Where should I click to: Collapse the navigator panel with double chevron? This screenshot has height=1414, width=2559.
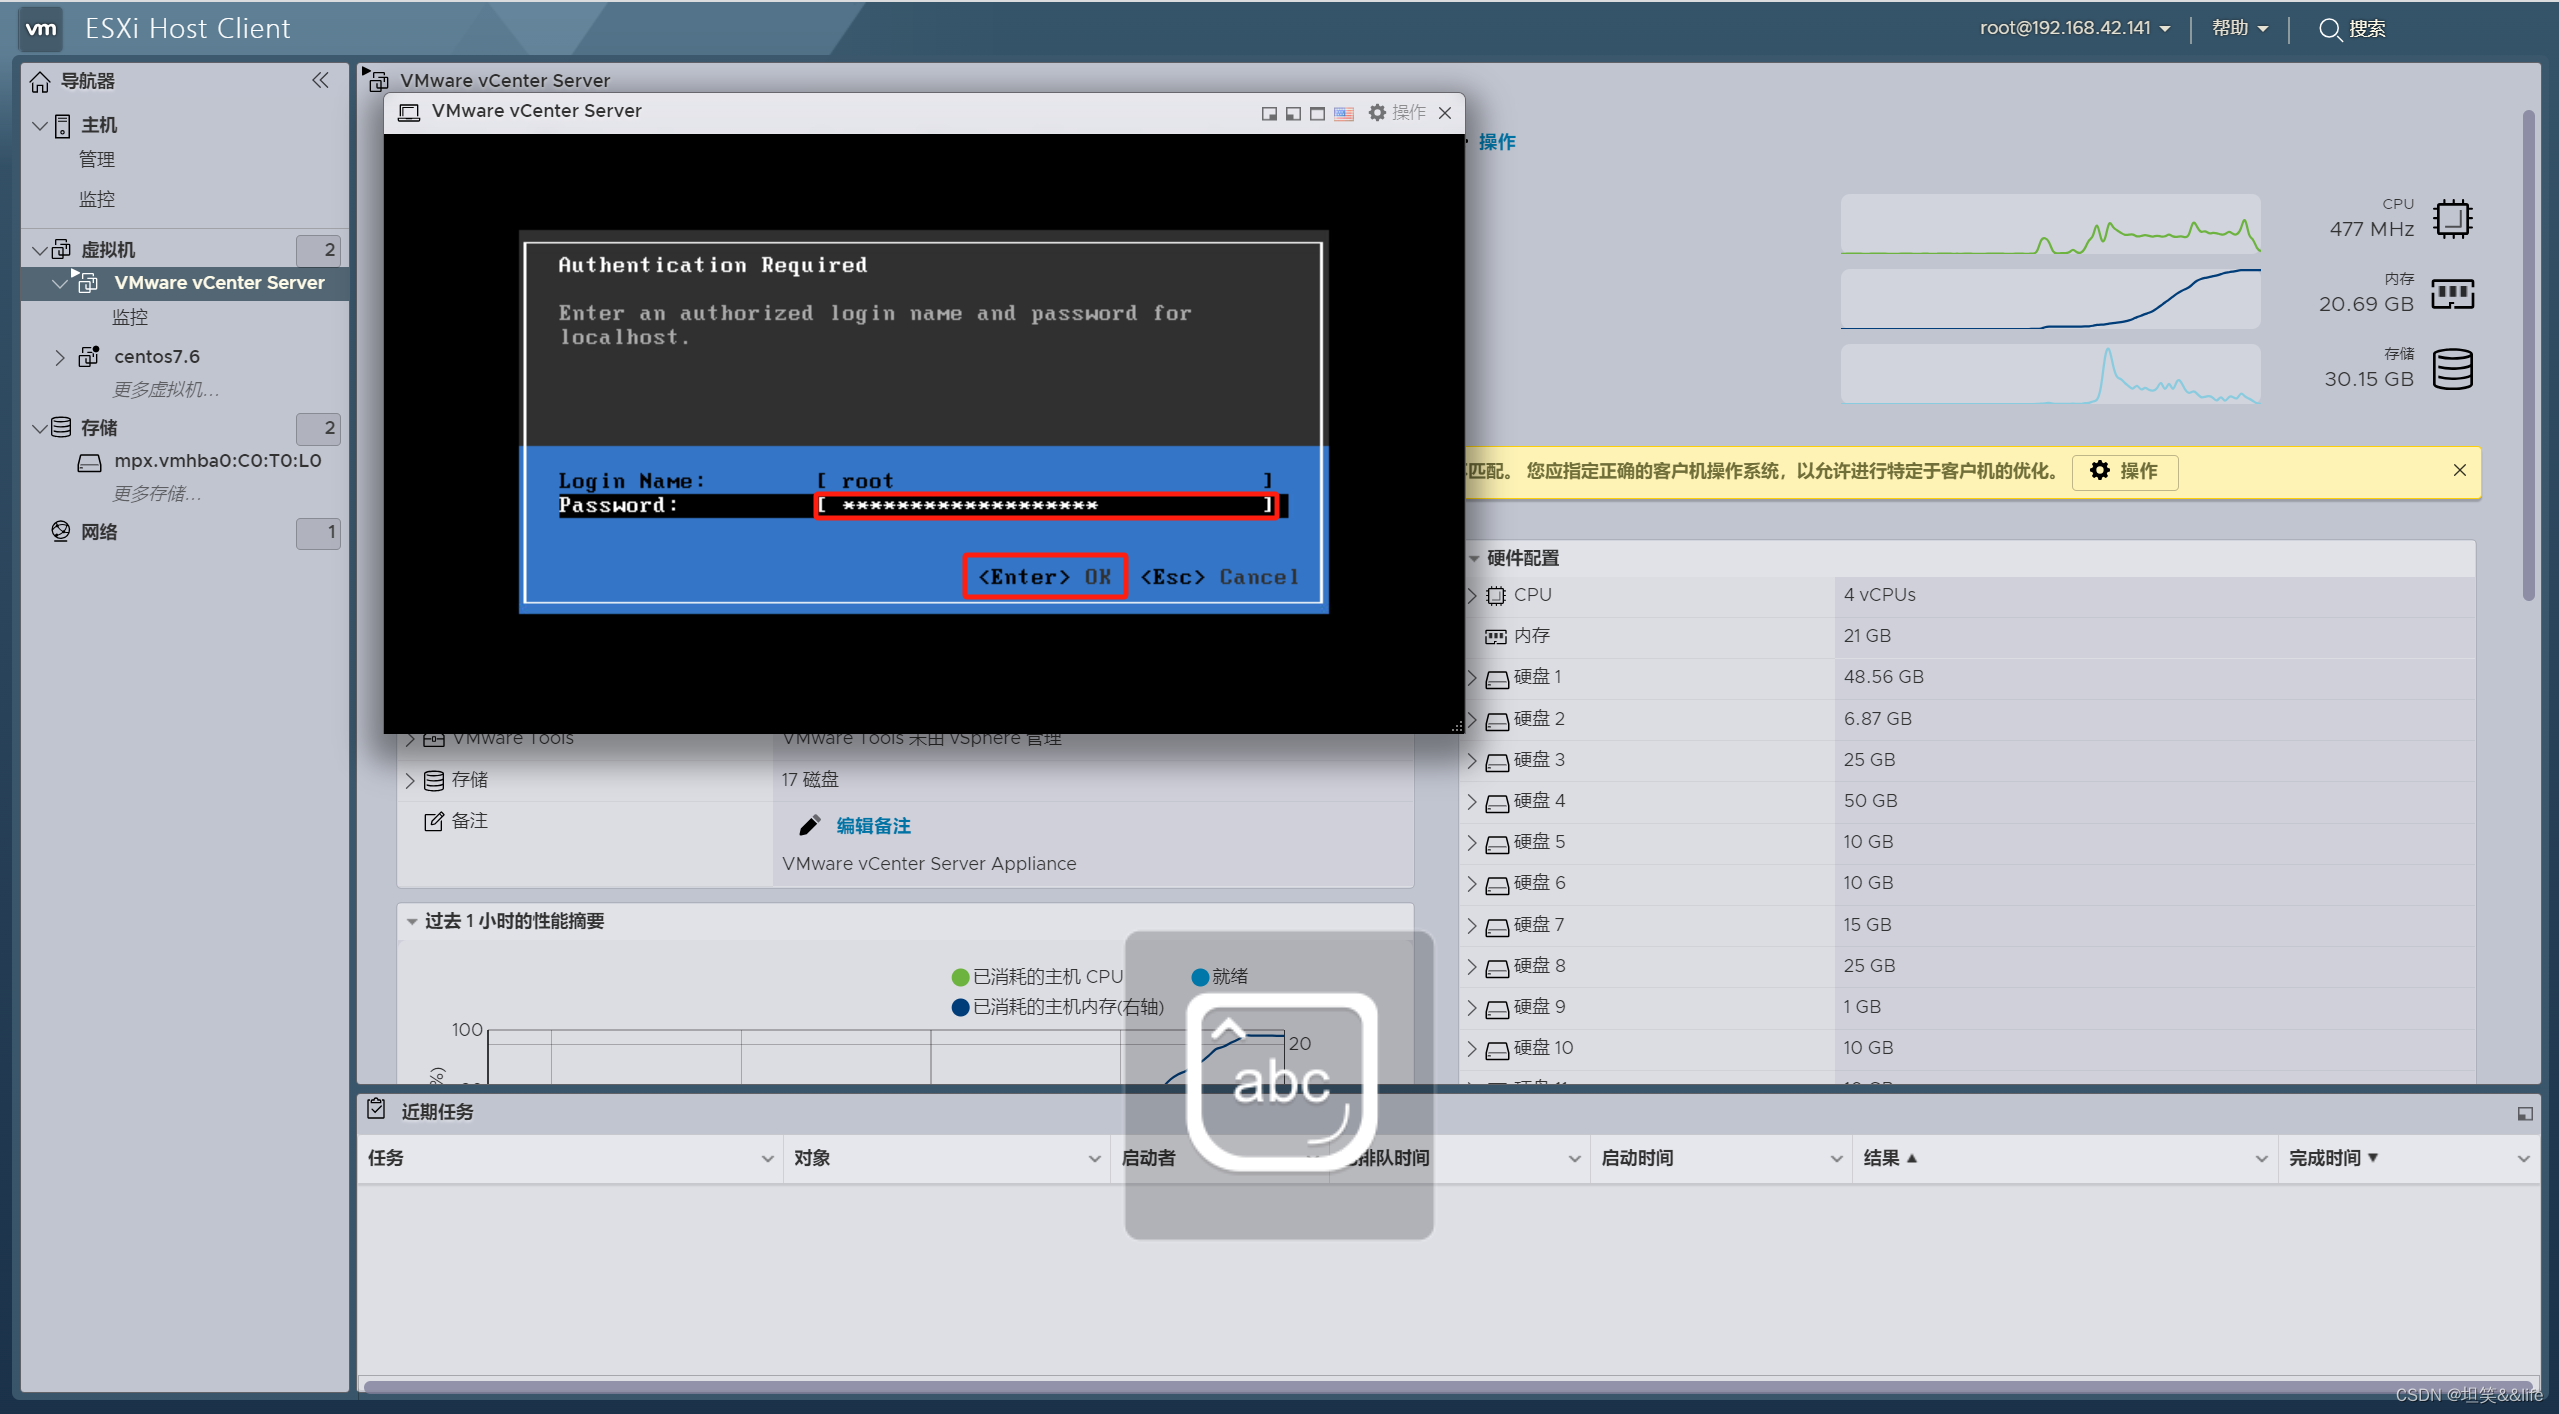tap(320, 80)
